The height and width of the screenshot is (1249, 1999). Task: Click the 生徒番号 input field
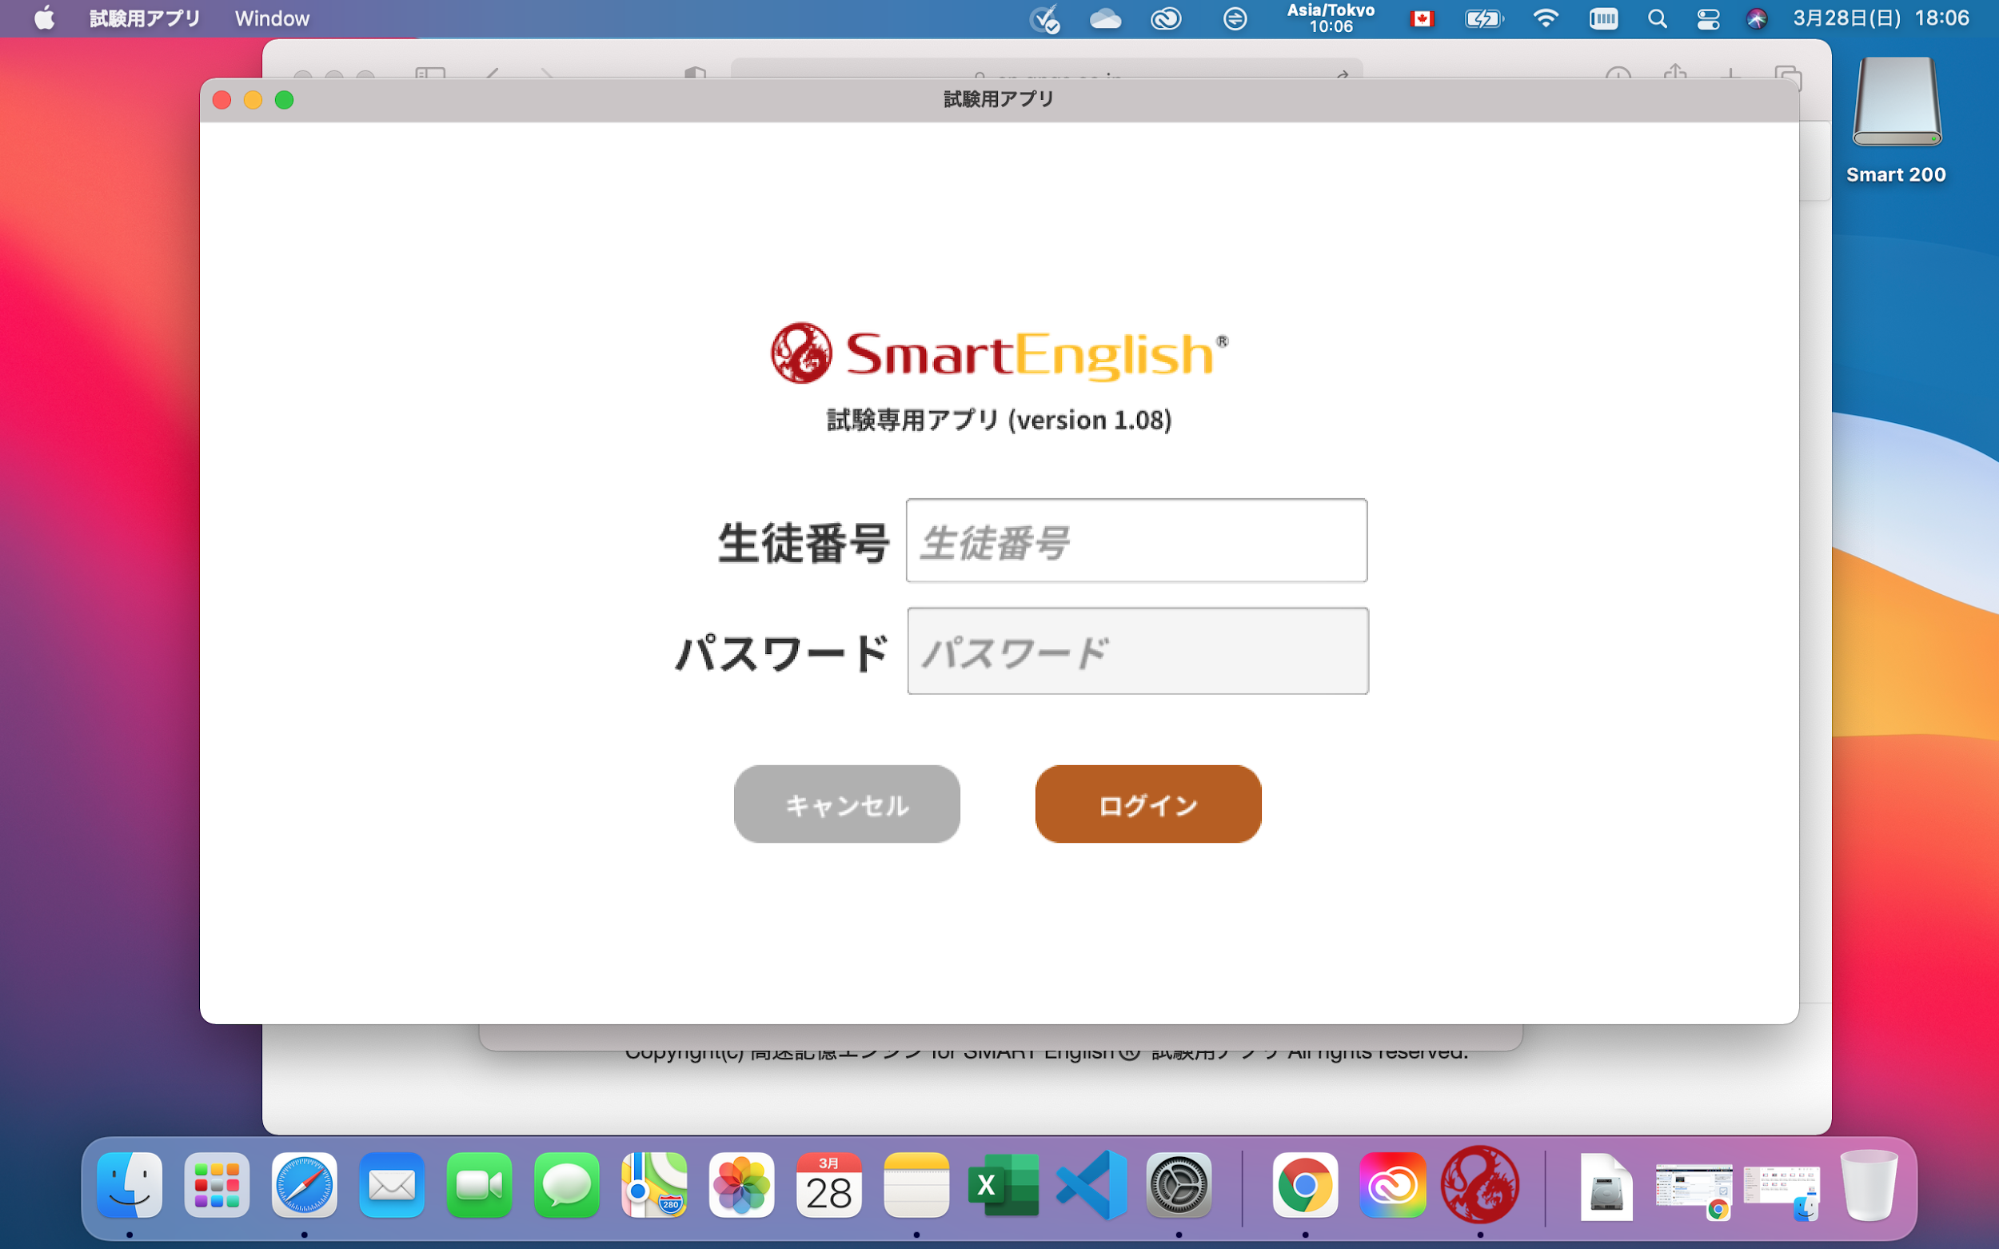1136,540
